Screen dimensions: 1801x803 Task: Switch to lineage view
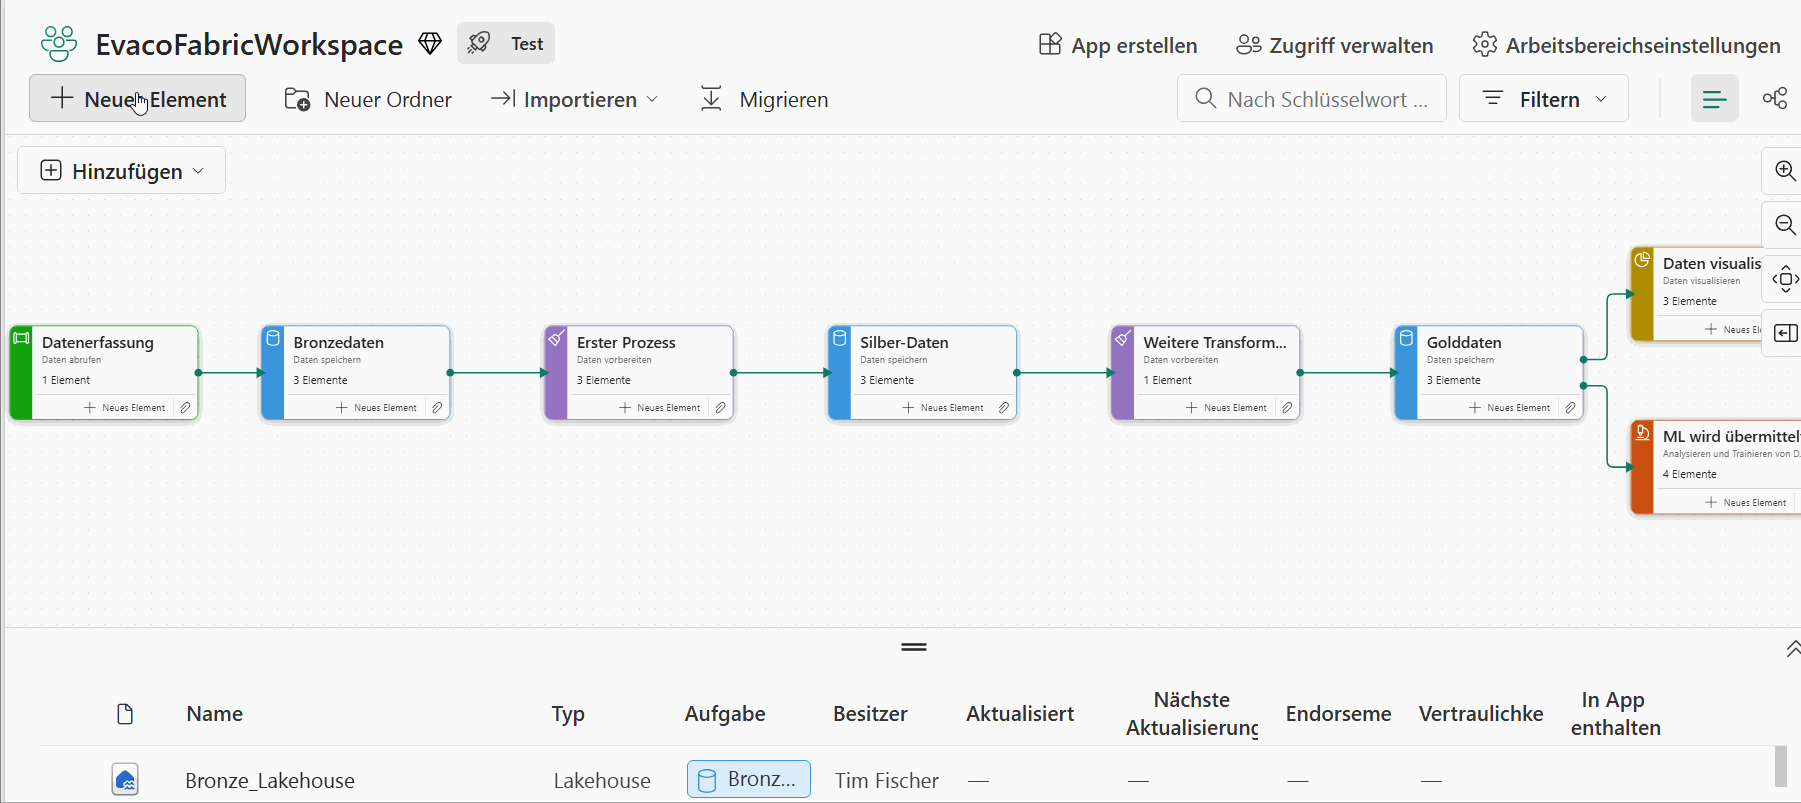[1775, 99]
